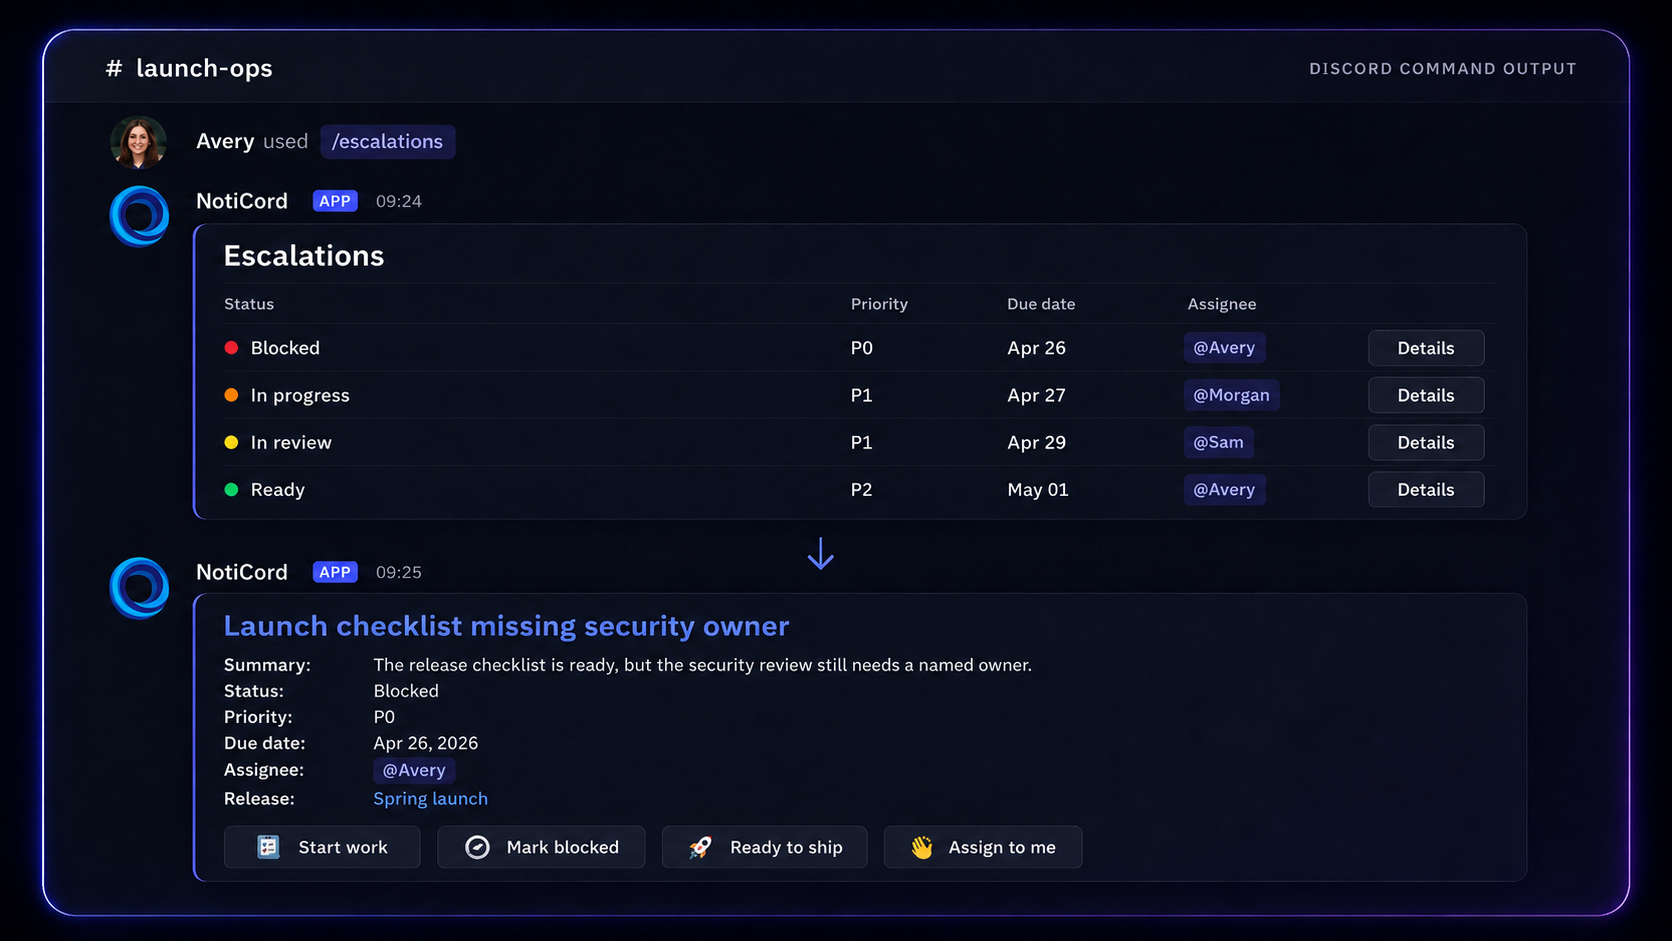Open NoticeCord bot avatar at 09:24 message
Screen dimensions: 1672x941
click(139, 216)
